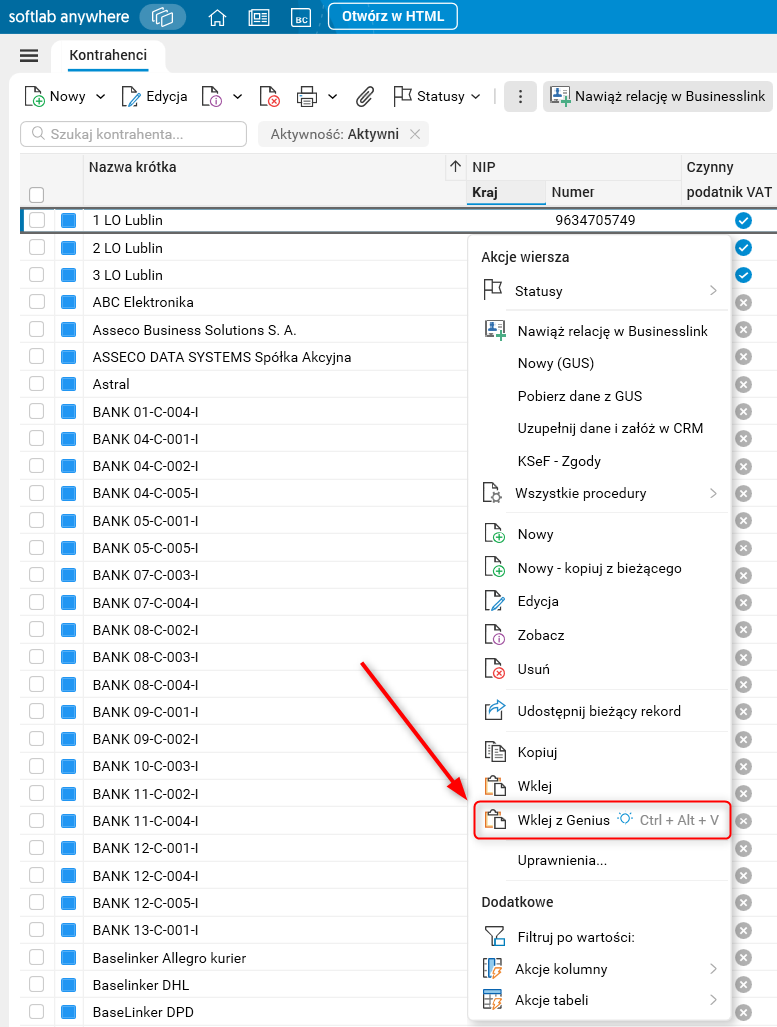Tick the checkbox for 1 LO Lublin
777x1027 pixels.
[x=37, y=220]
